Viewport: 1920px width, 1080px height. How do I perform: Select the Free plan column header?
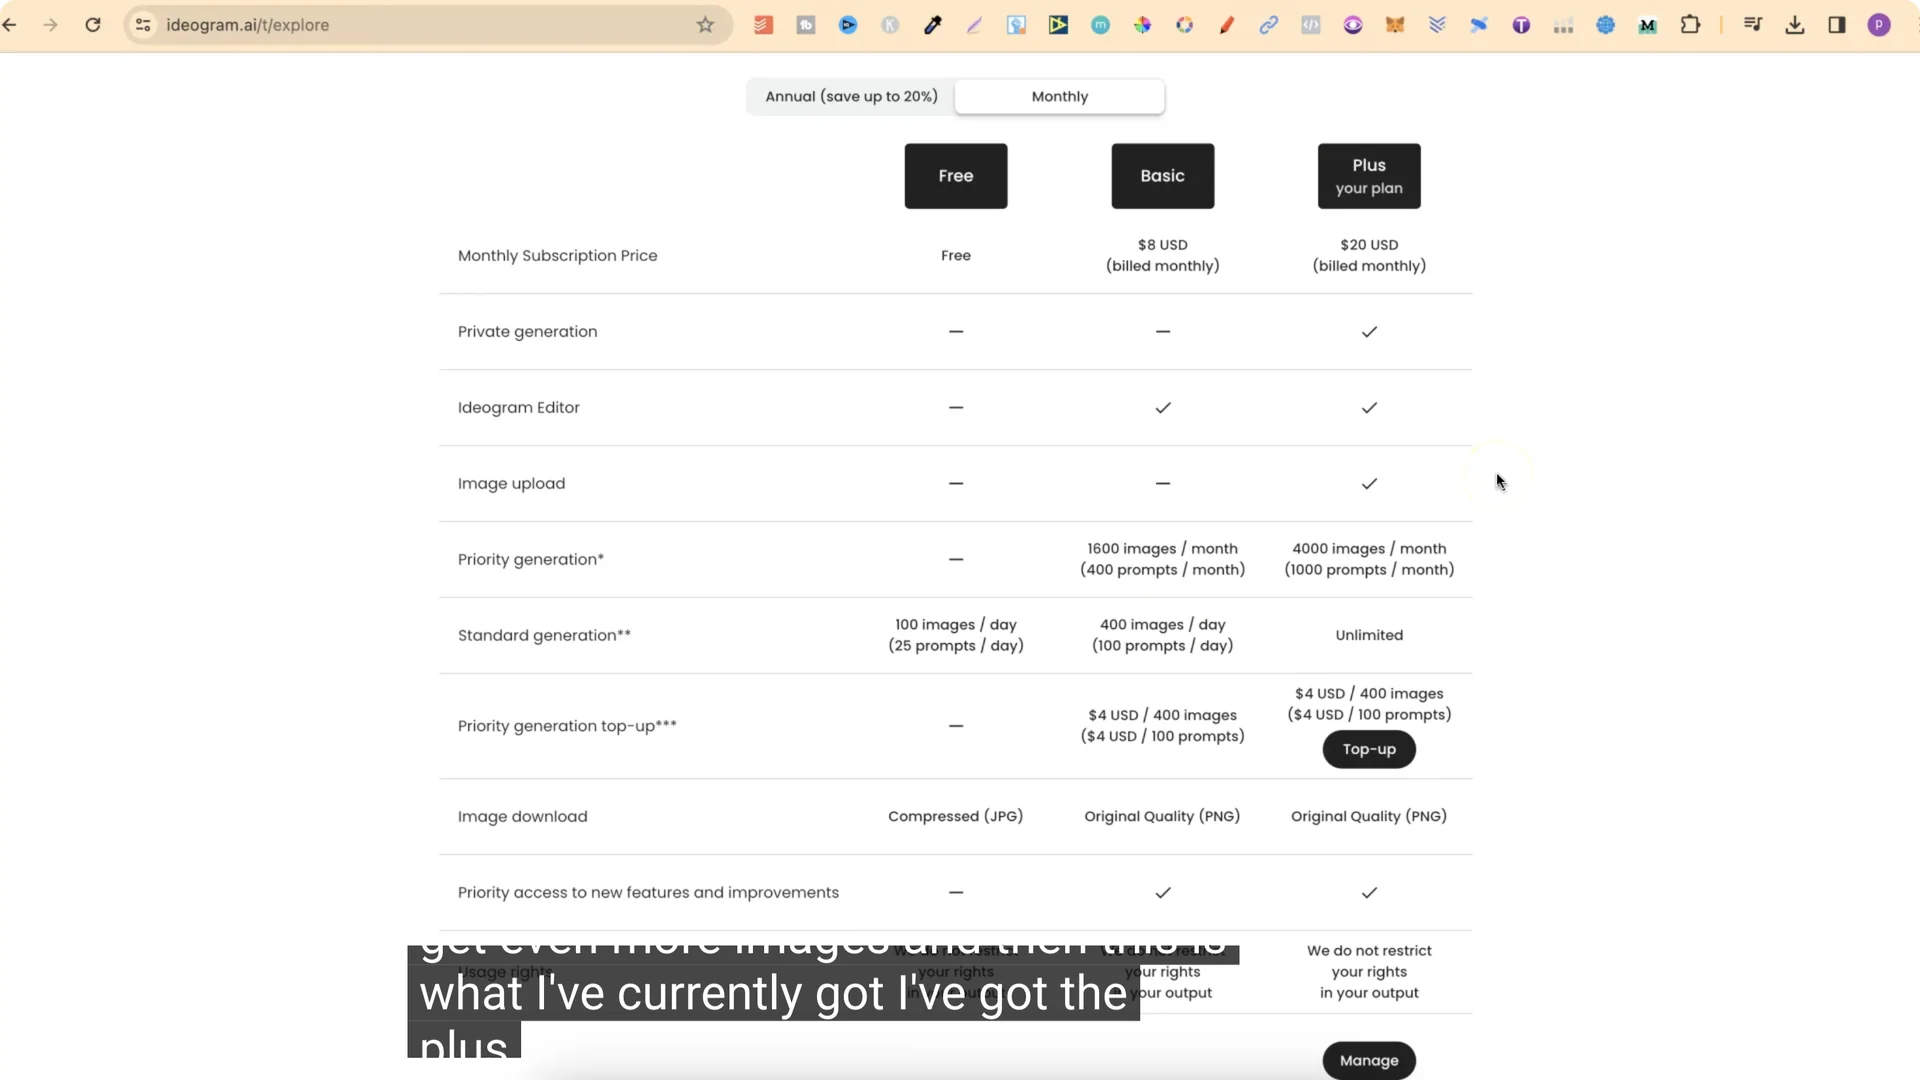[x=955, y=175]
